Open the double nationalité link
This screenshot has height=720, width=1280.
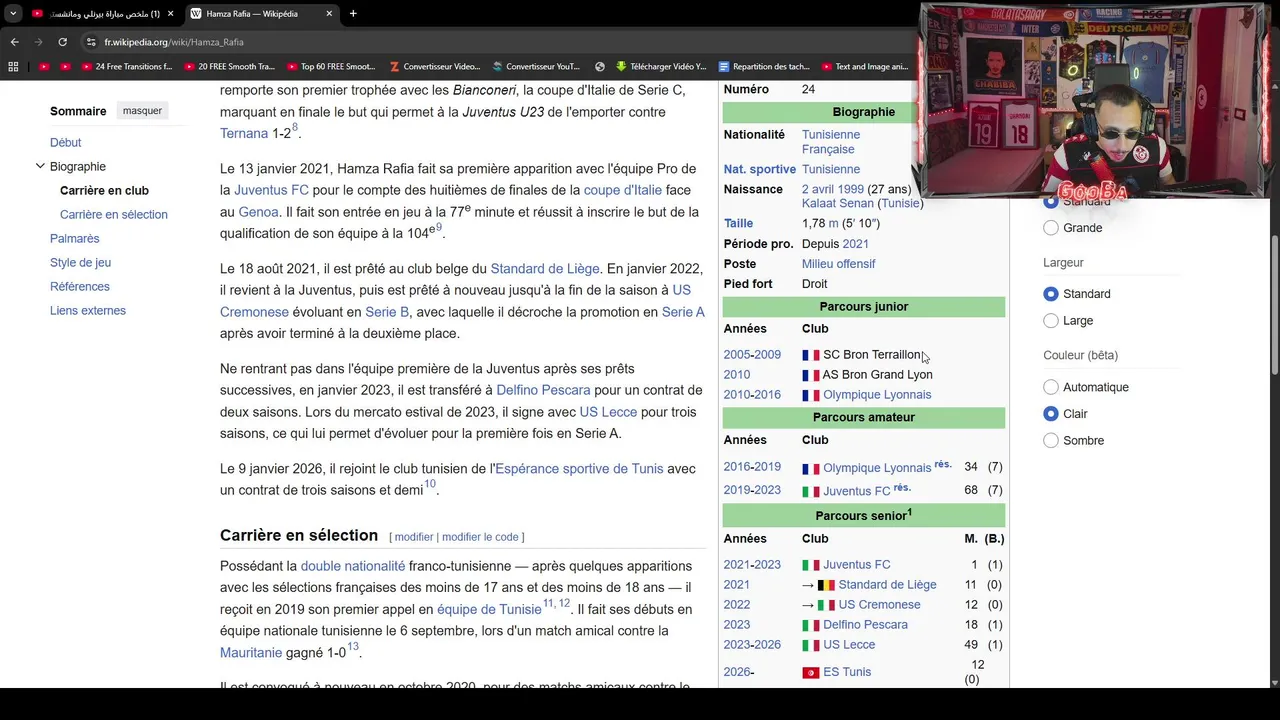353,566
